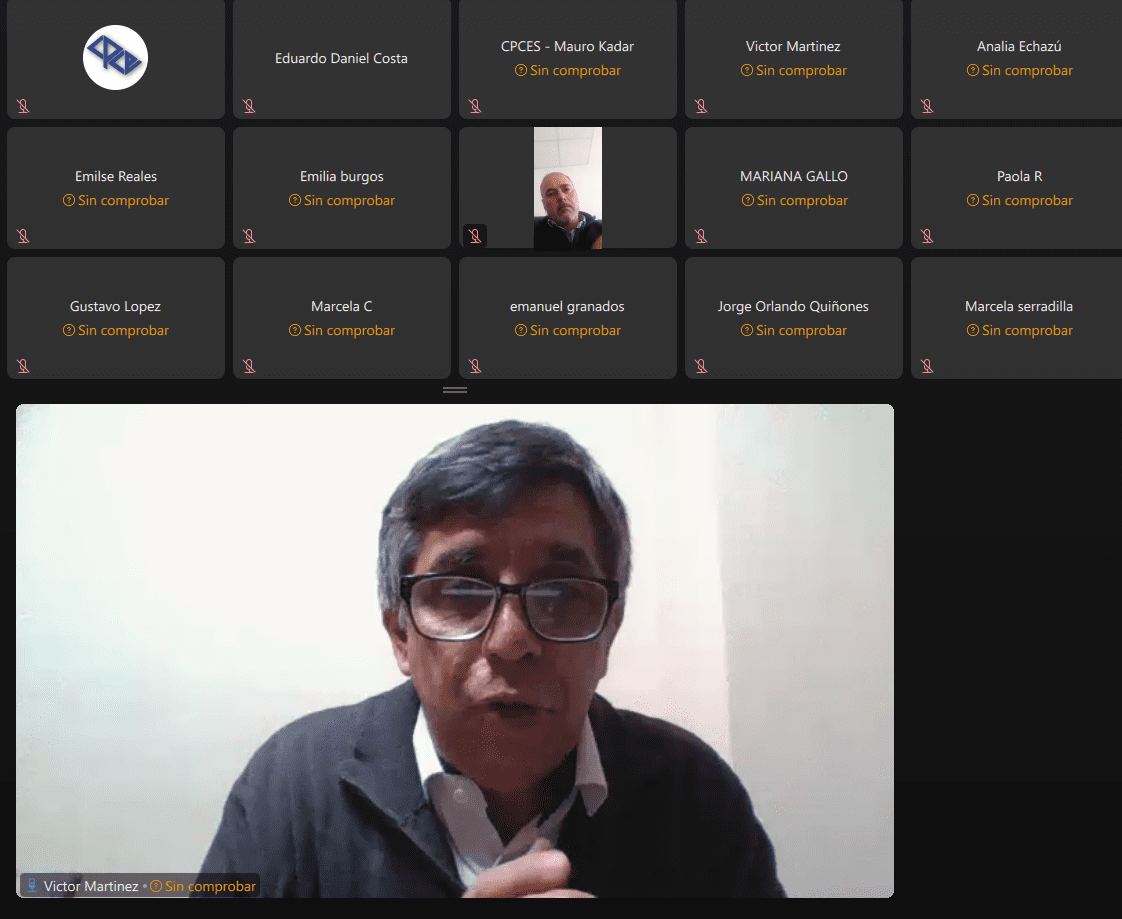Image resolution: width=1122 pixels, height=919 pixels.
Task: Click the question-mark icon beside Victor Martinez's main video label
Action: pos(155,886)
